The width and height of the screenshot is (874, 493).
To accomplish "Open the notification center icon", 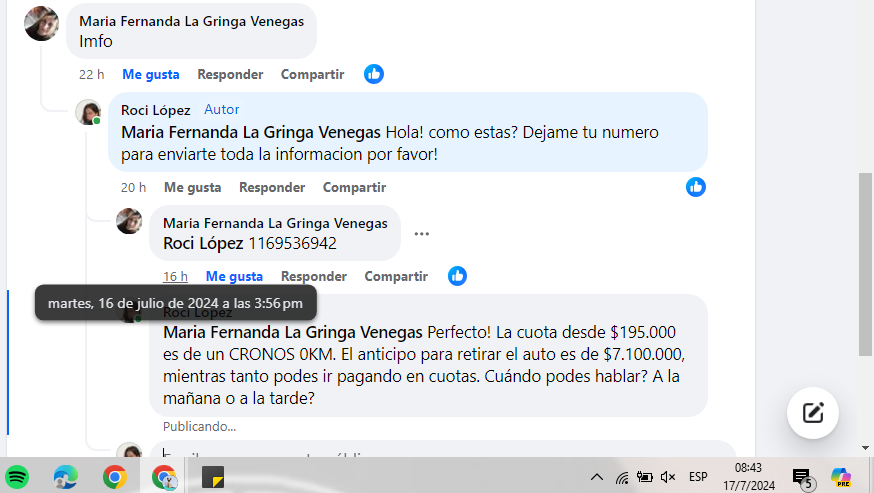I will (803, 478).
